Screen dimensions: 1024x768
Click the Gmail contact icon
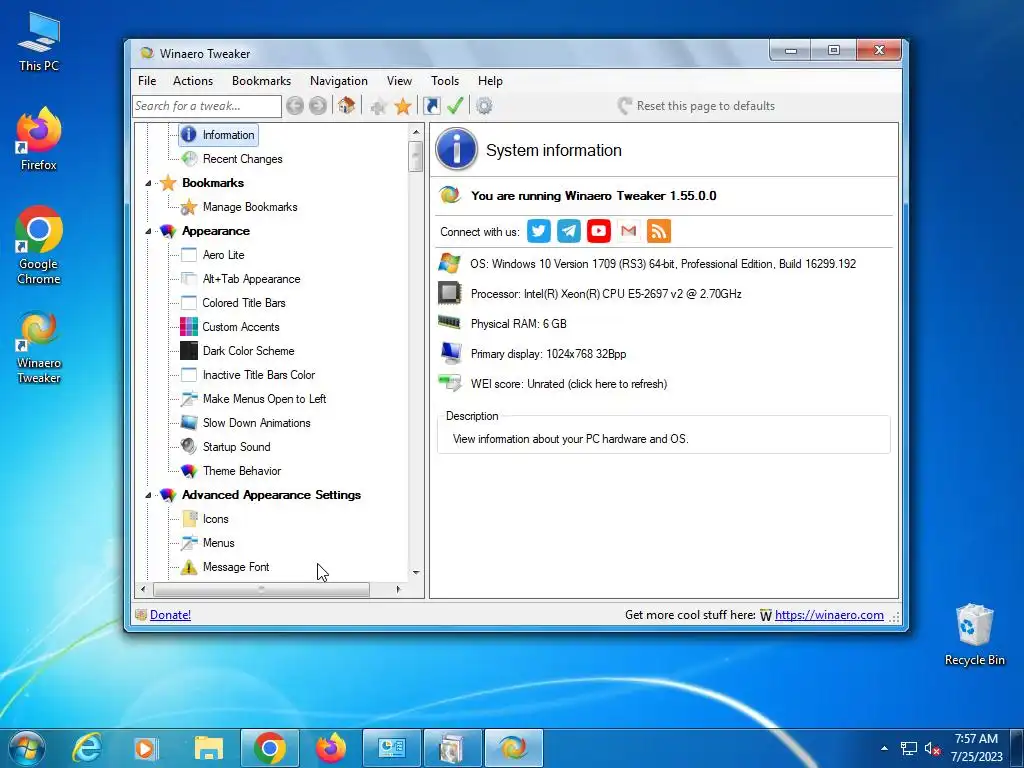click(x=629, y=231)
